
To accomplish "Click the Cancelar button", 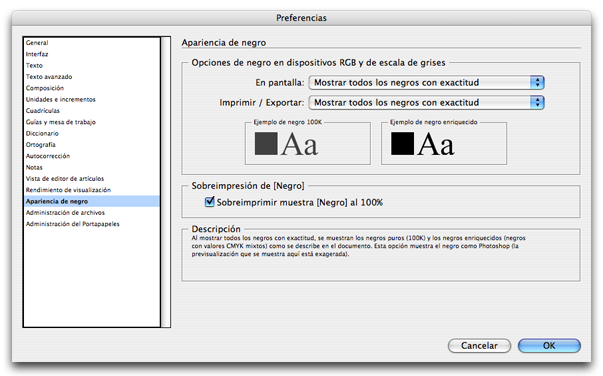I will point(479,346).
